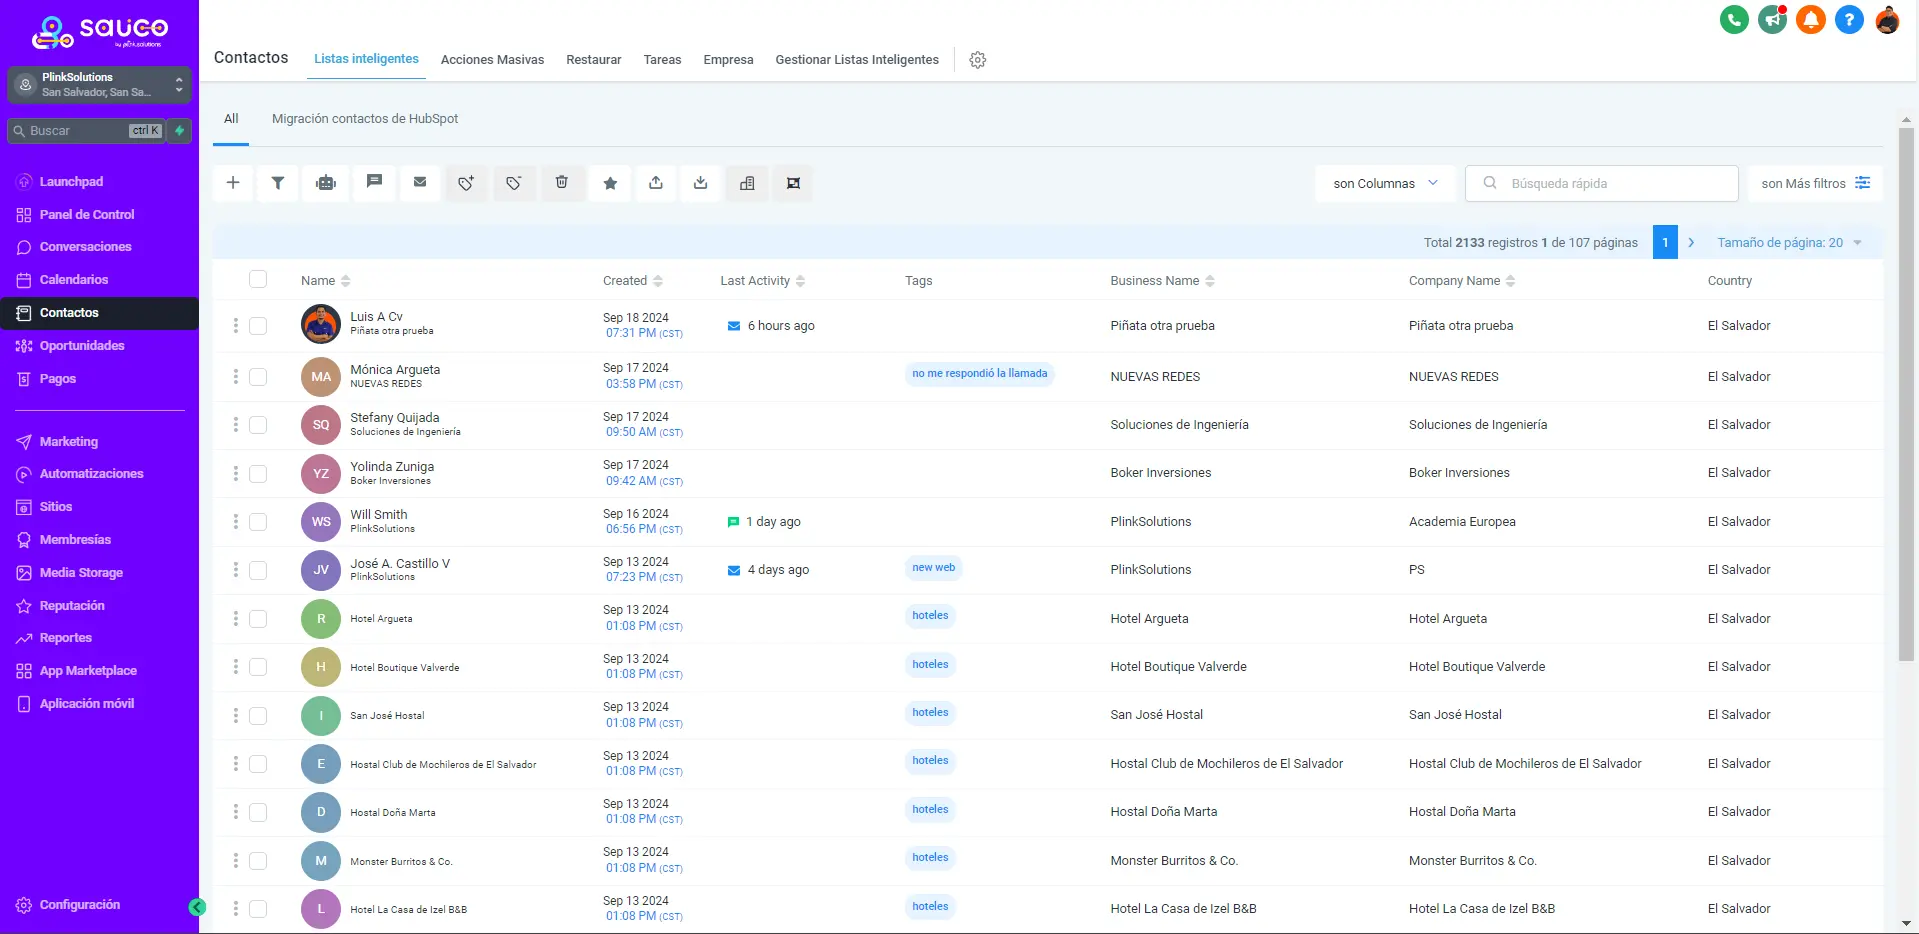Click the announcements megaphone icon
1919x934 pixels.
coord(1772,19)
